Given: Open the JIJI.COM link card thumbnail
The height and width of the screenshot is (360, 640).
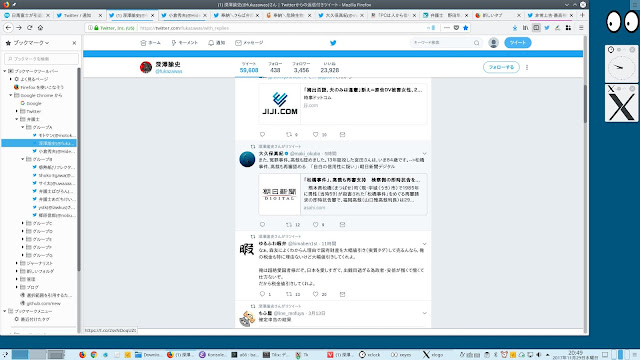Looking at the screenshot, I should click(x=280, y=104).
